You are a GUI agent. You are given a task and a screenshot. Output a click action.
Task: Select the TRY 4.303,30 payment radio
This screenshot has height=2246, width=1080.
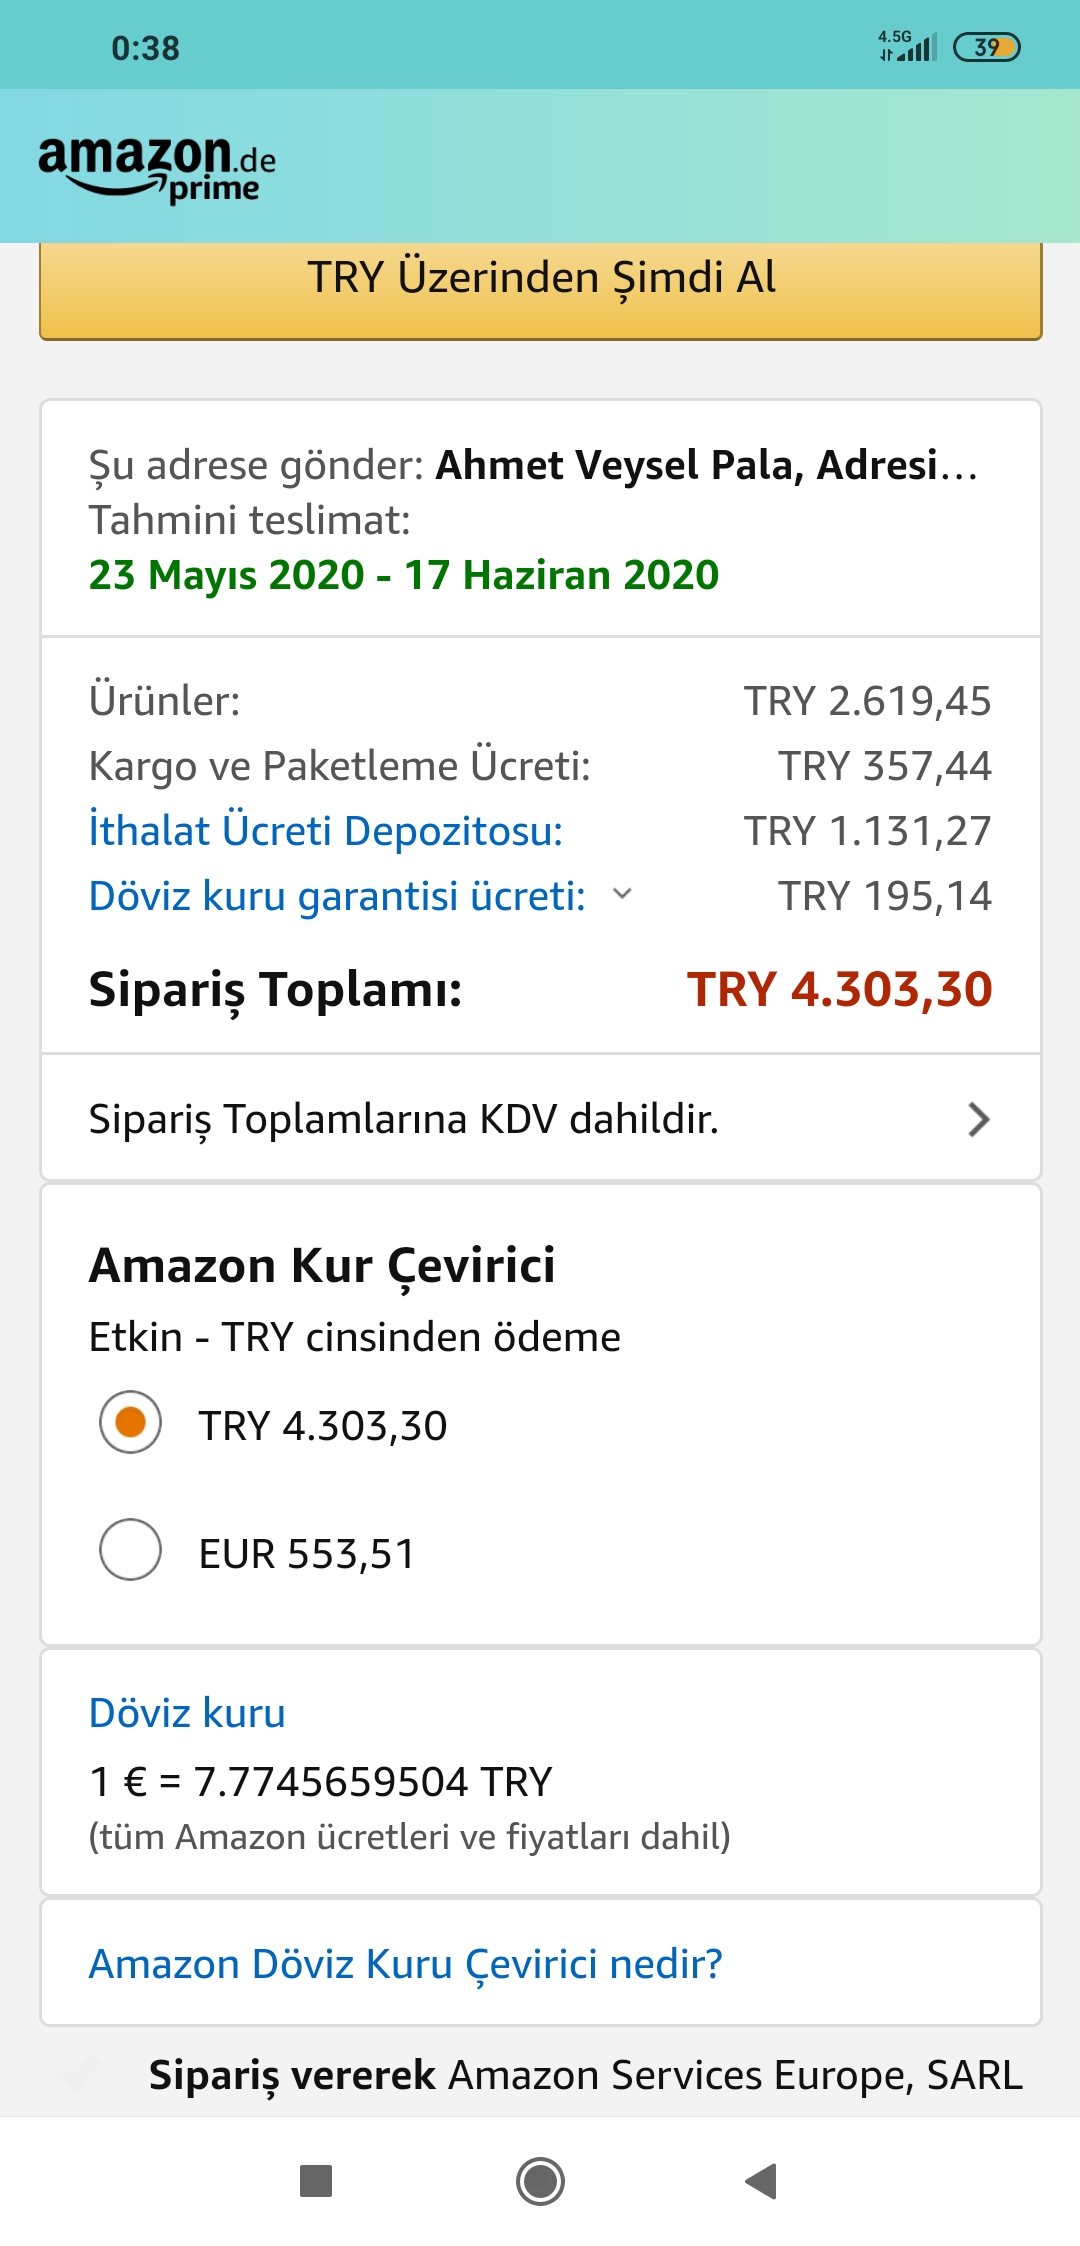[130, 1422]
